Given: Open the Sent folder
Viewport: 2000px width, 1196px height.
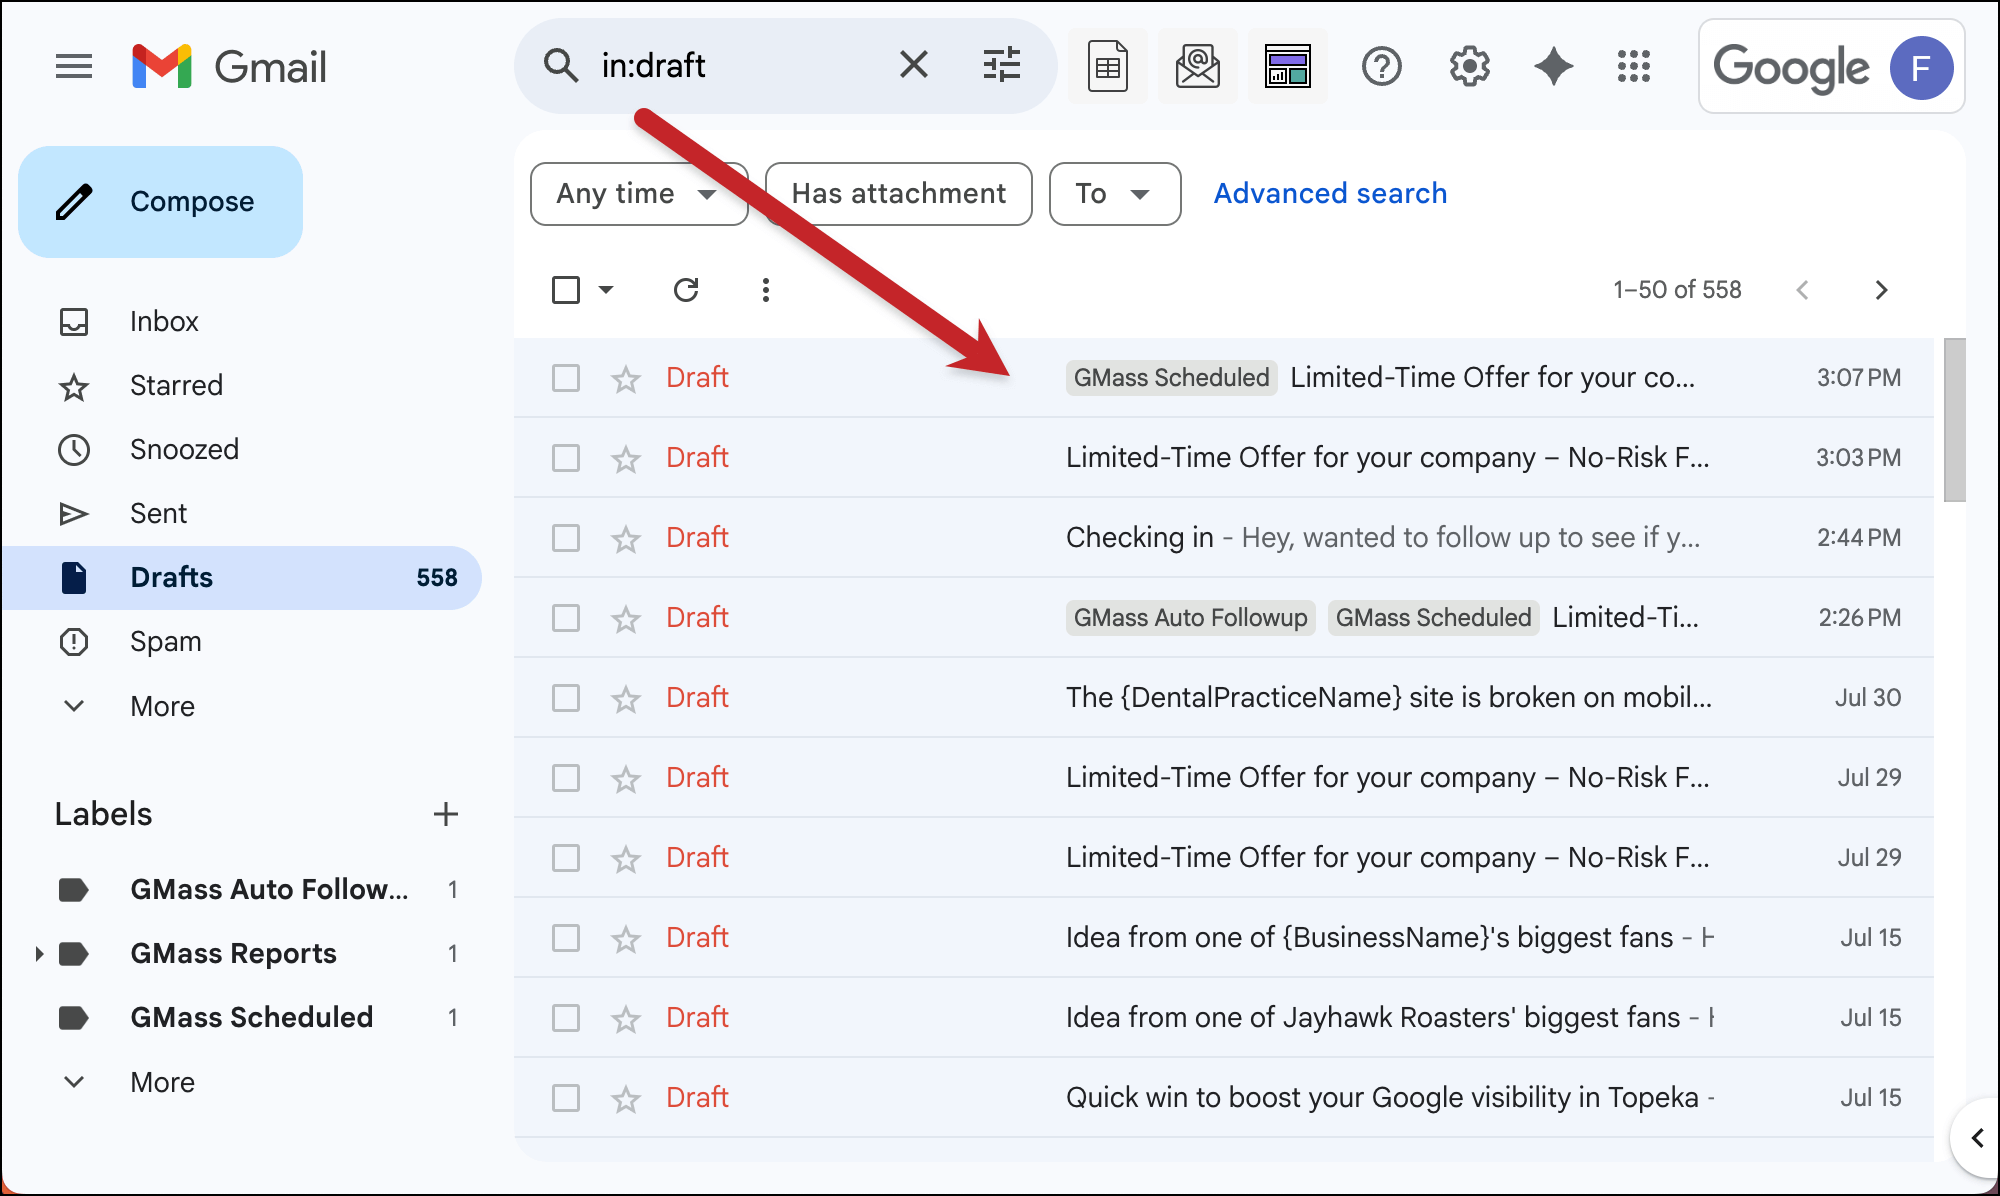Looking at the screenshot, I should tap(158, 514).
